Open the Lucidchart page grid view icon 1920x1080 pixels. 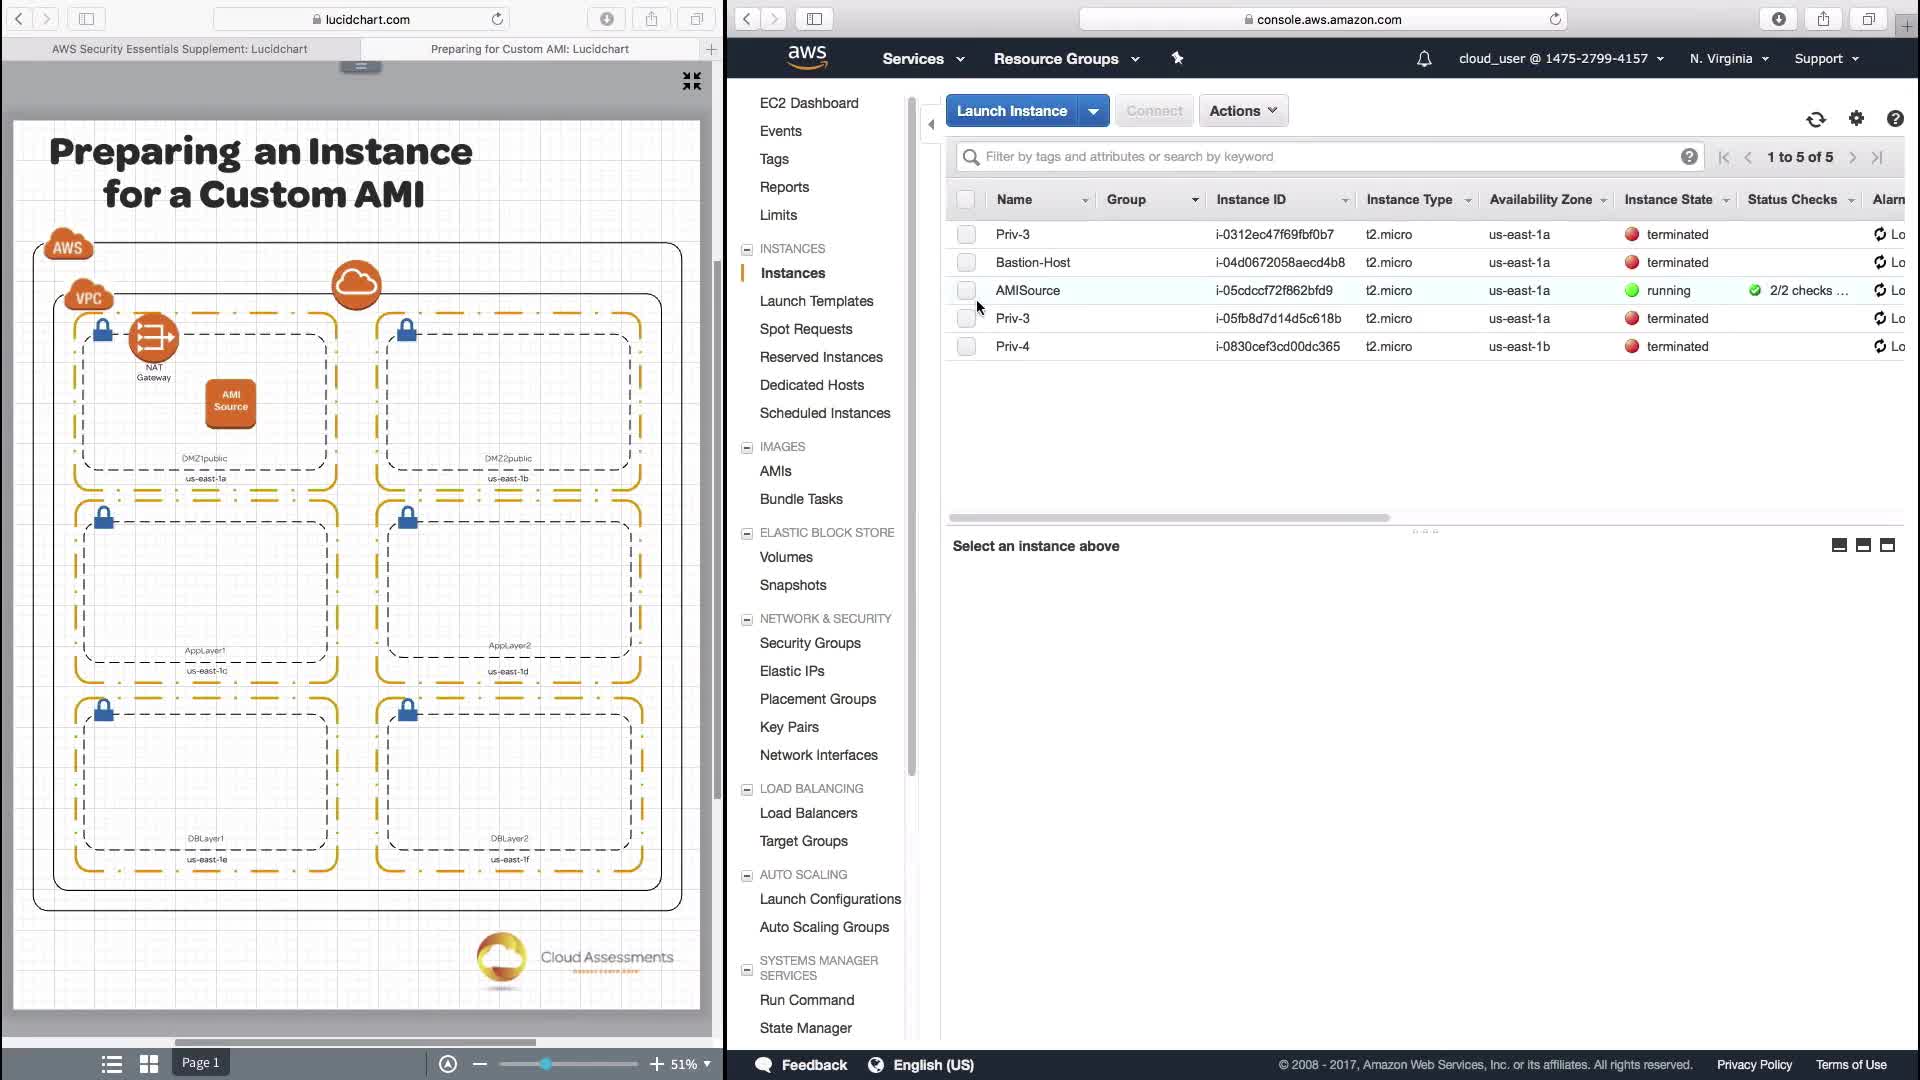[149, 1064]
